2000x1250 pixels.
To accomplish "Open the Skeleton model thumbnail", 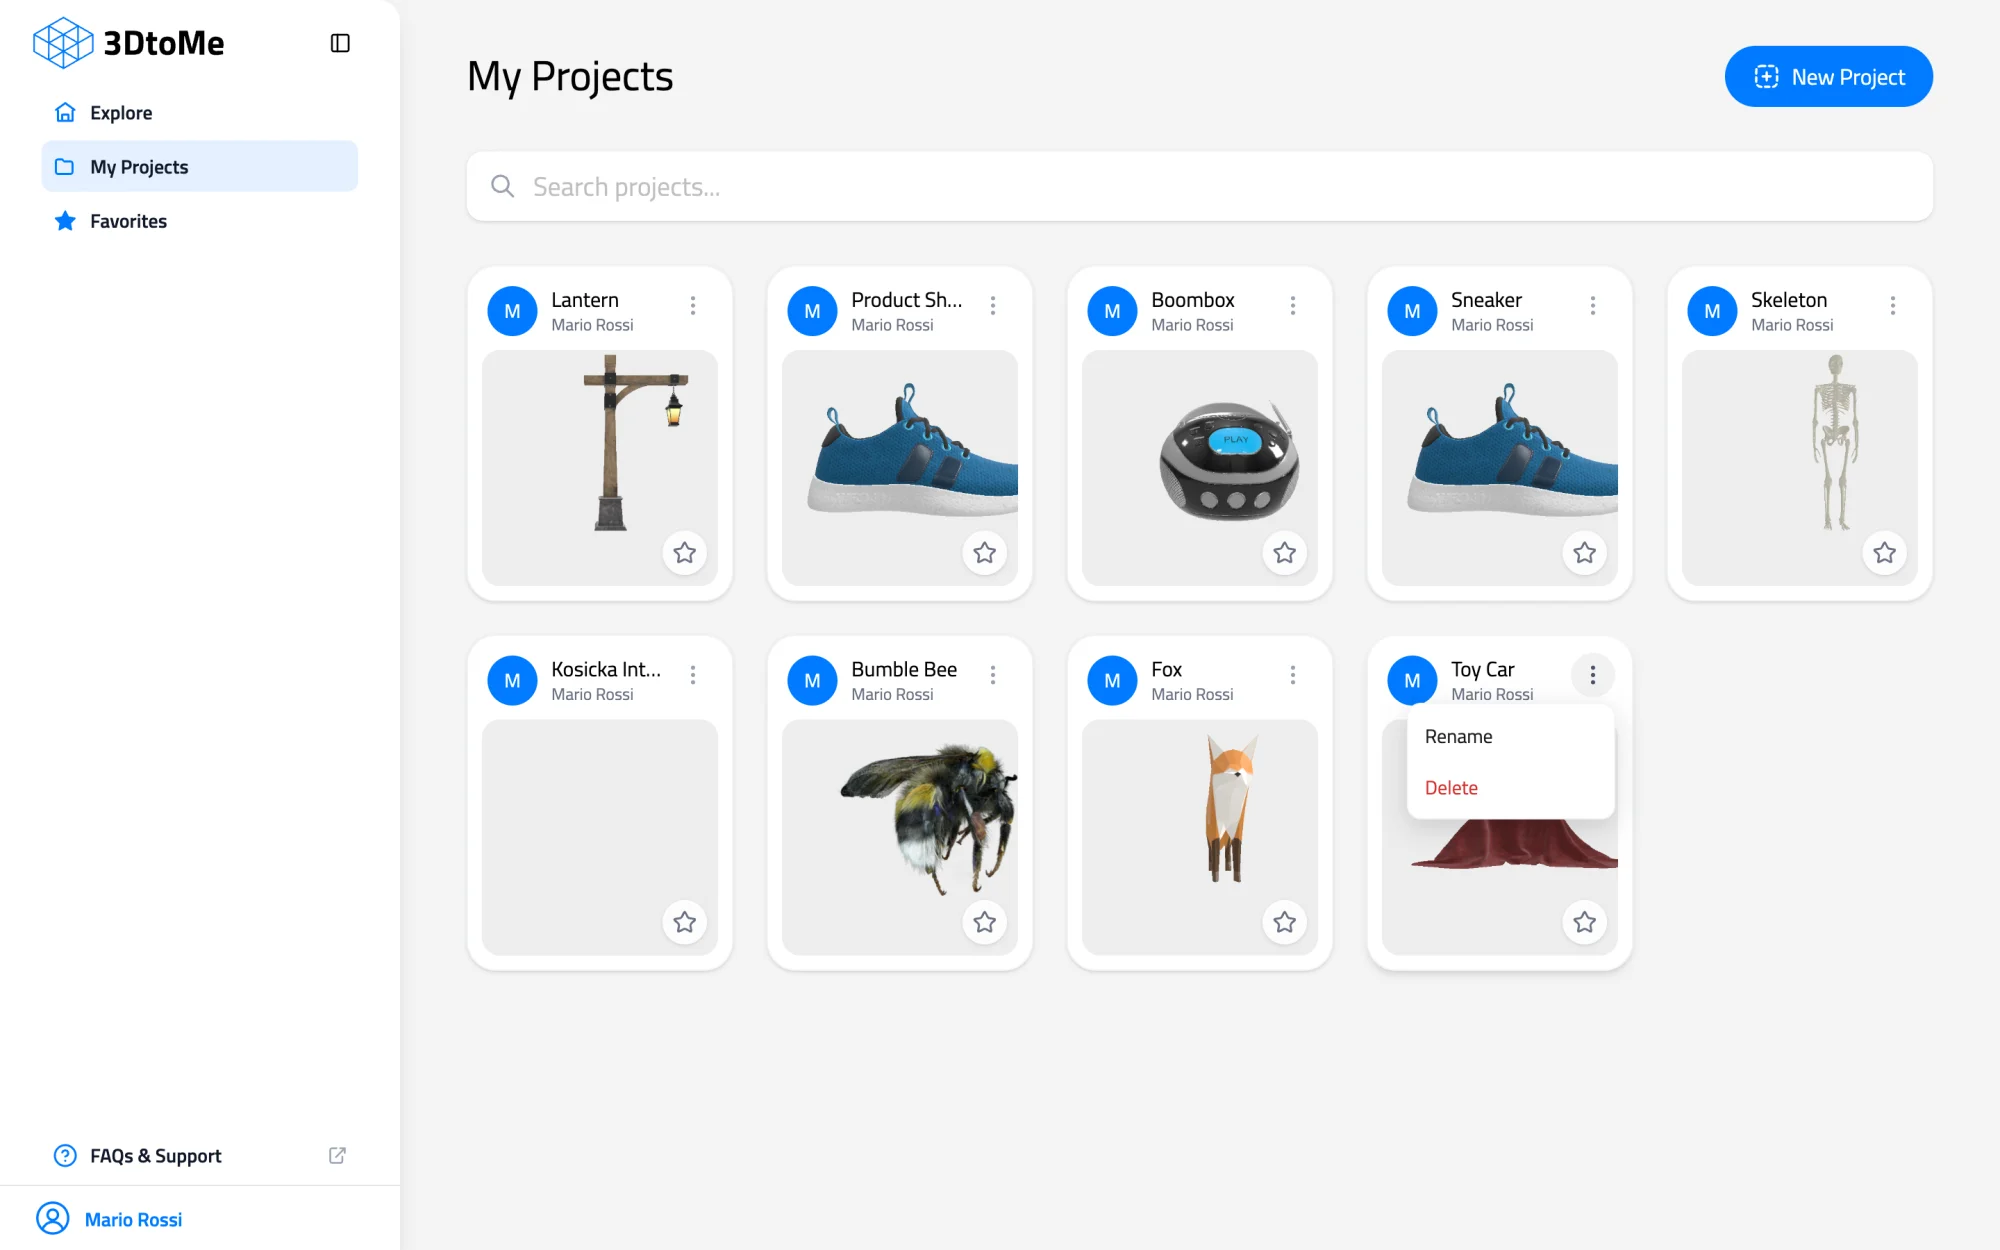I will point(1800,468).
